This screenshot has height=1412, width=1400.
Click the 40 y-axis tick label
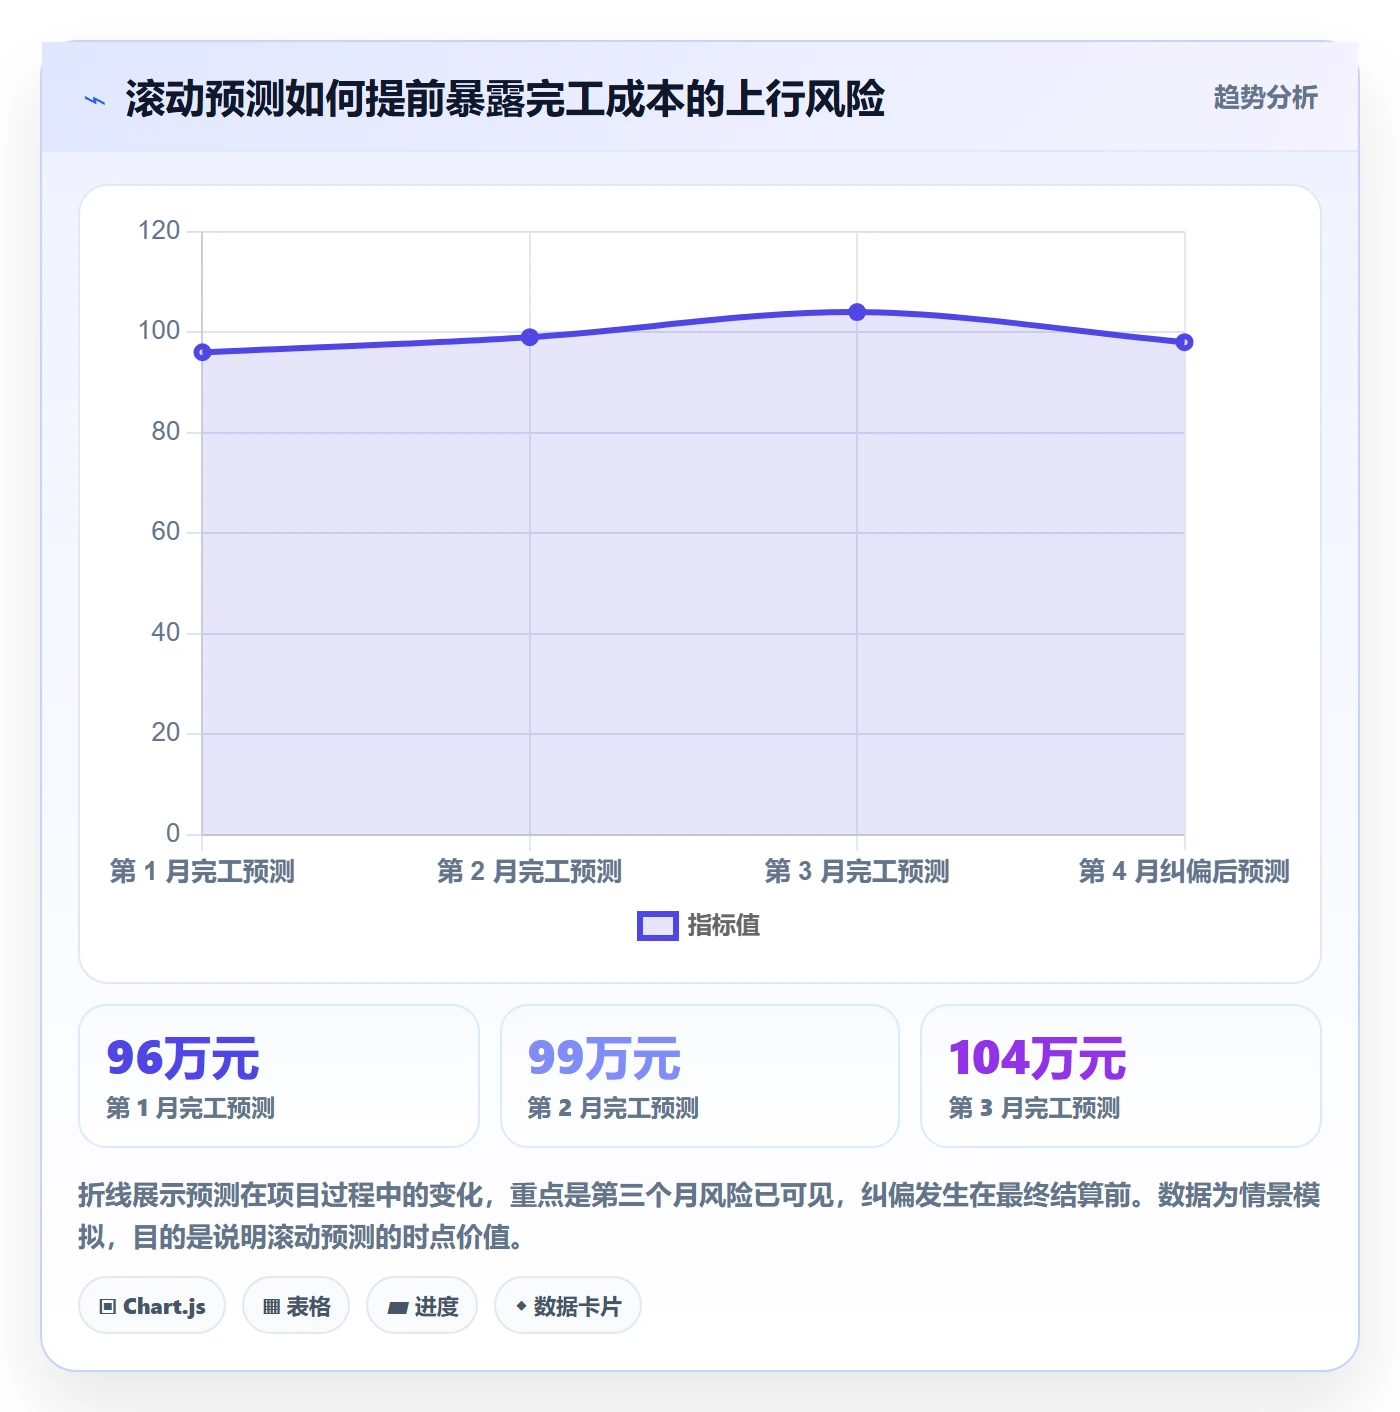click(x=166, y=633)
